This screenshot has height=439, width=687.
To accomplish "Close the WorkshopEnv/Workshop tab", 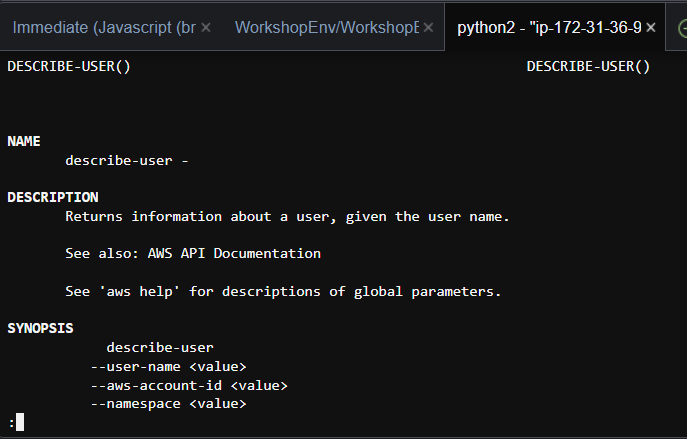I will point(428,28).
